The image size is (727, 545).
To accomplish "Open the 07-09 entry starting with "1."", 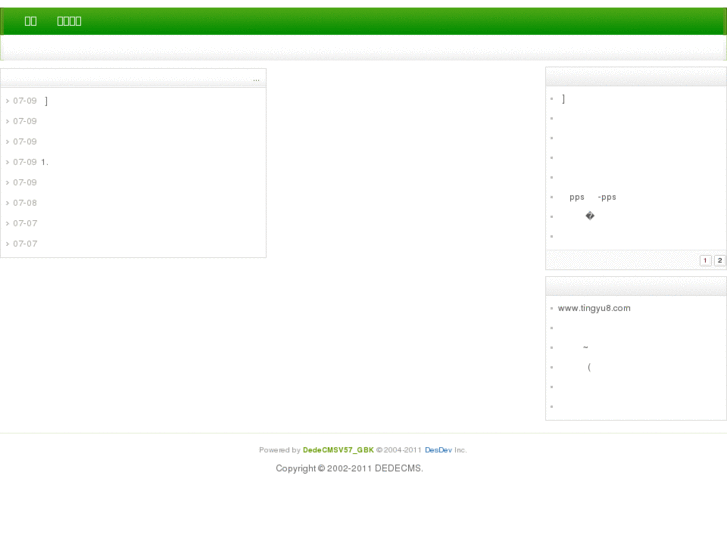I will (45, 162).
